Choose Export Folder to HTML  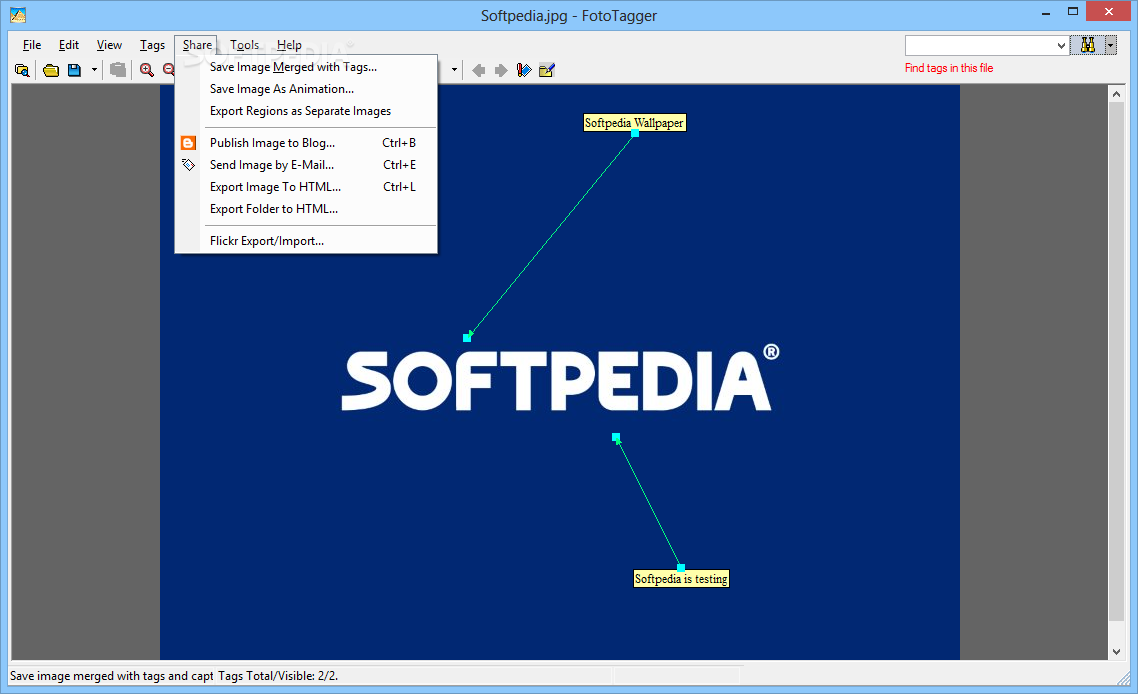tap(306, 209)
